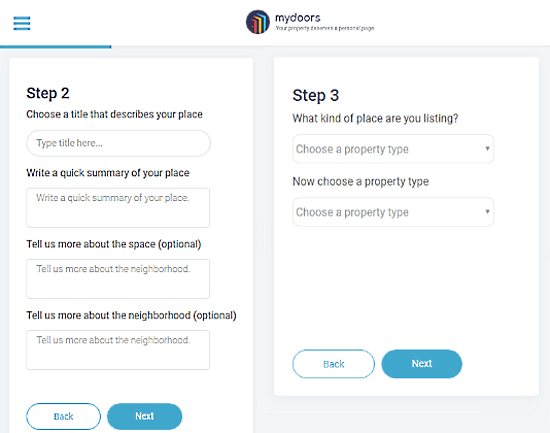Open the hamburger menu icon
The height and width of the screenshot is (433, 550).
(x=22, y=23)
